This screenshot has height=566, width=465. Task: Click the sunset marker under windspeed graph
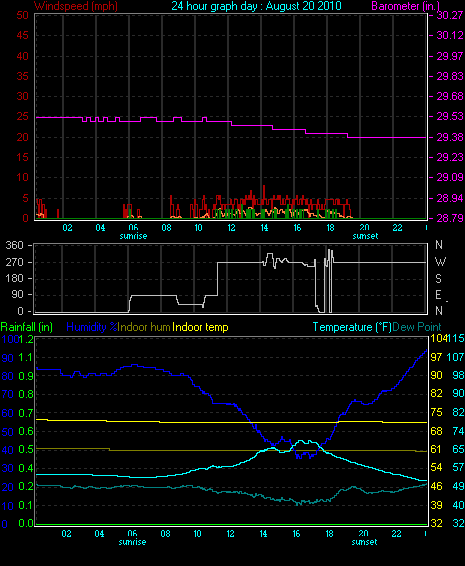365,236
